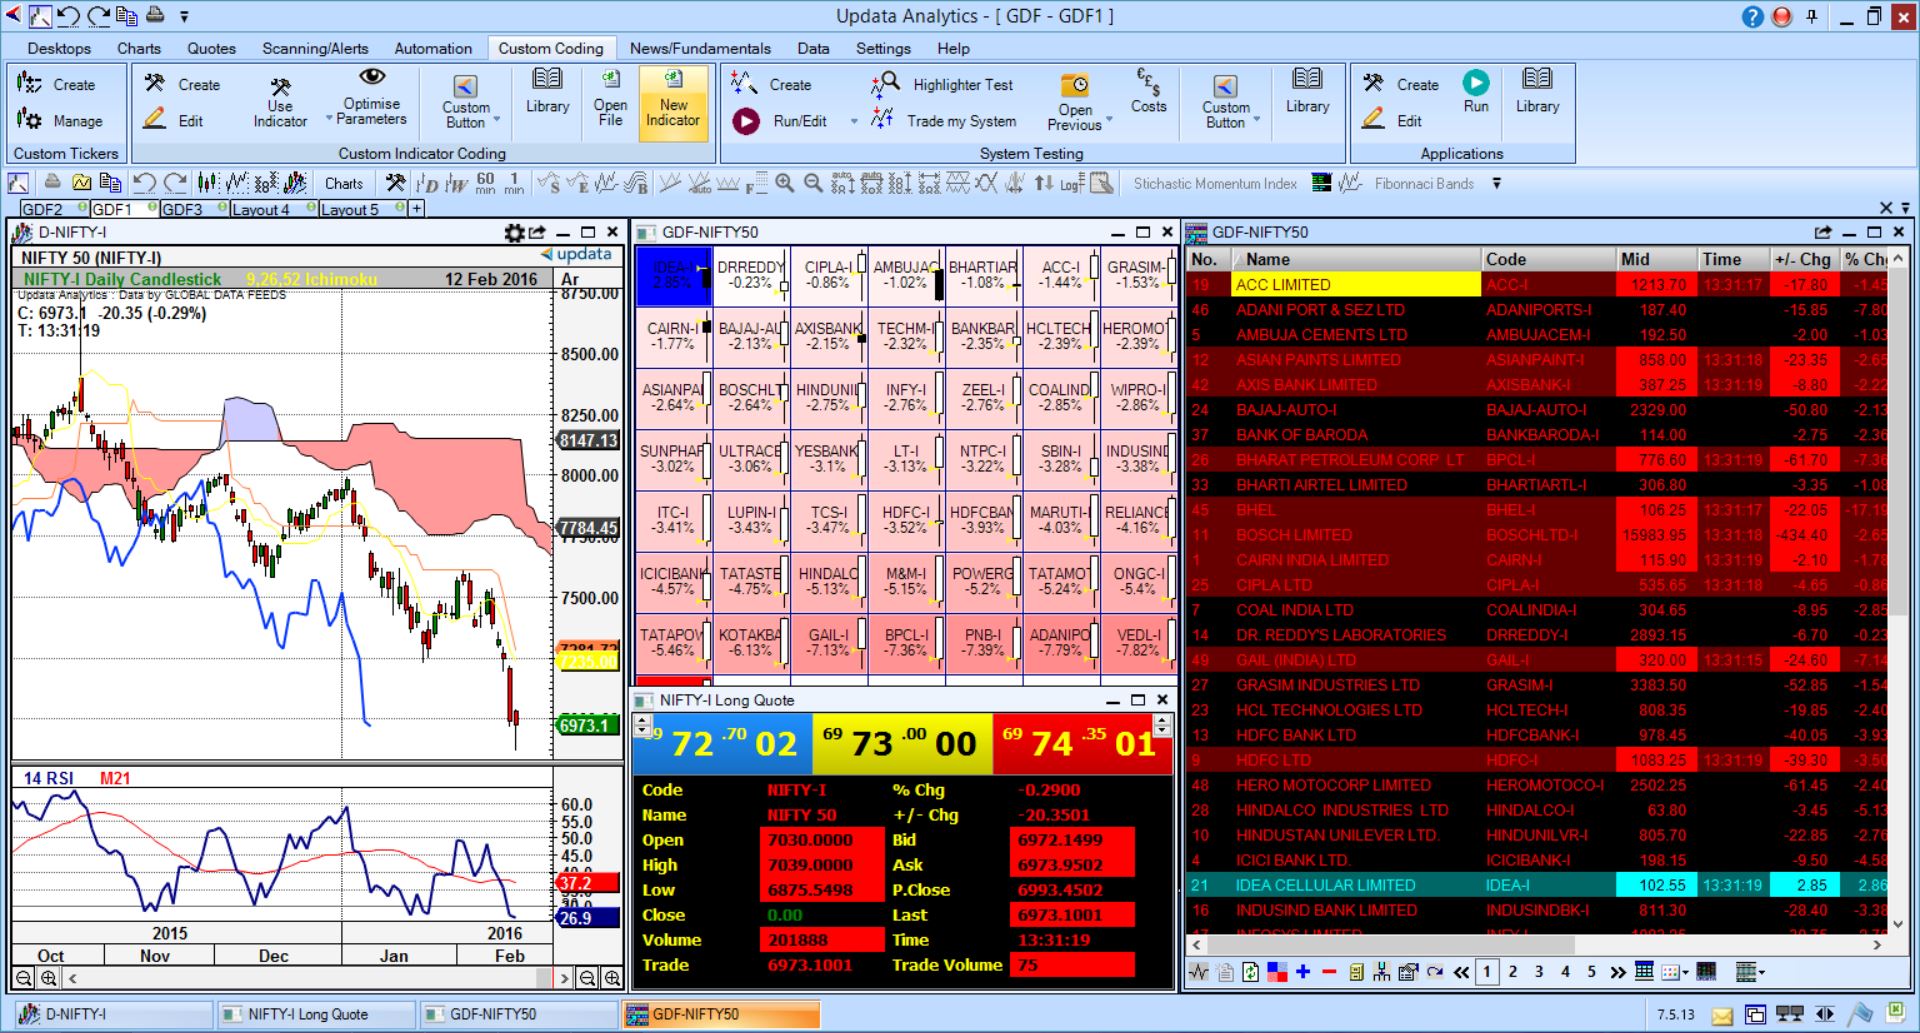Go to watchlist page 3
The image size is (1920, 1033).
pos(1539,971)
